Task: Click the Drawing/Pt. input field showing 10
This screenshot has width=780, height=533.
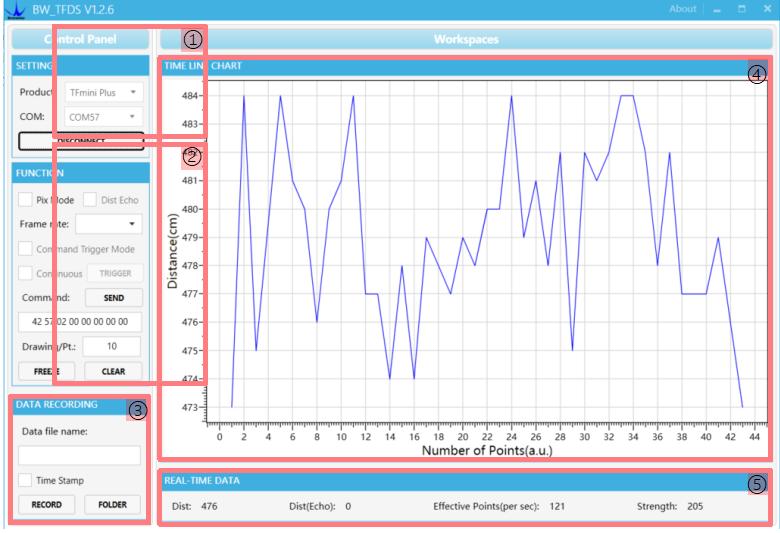Action: click(112, 346)
